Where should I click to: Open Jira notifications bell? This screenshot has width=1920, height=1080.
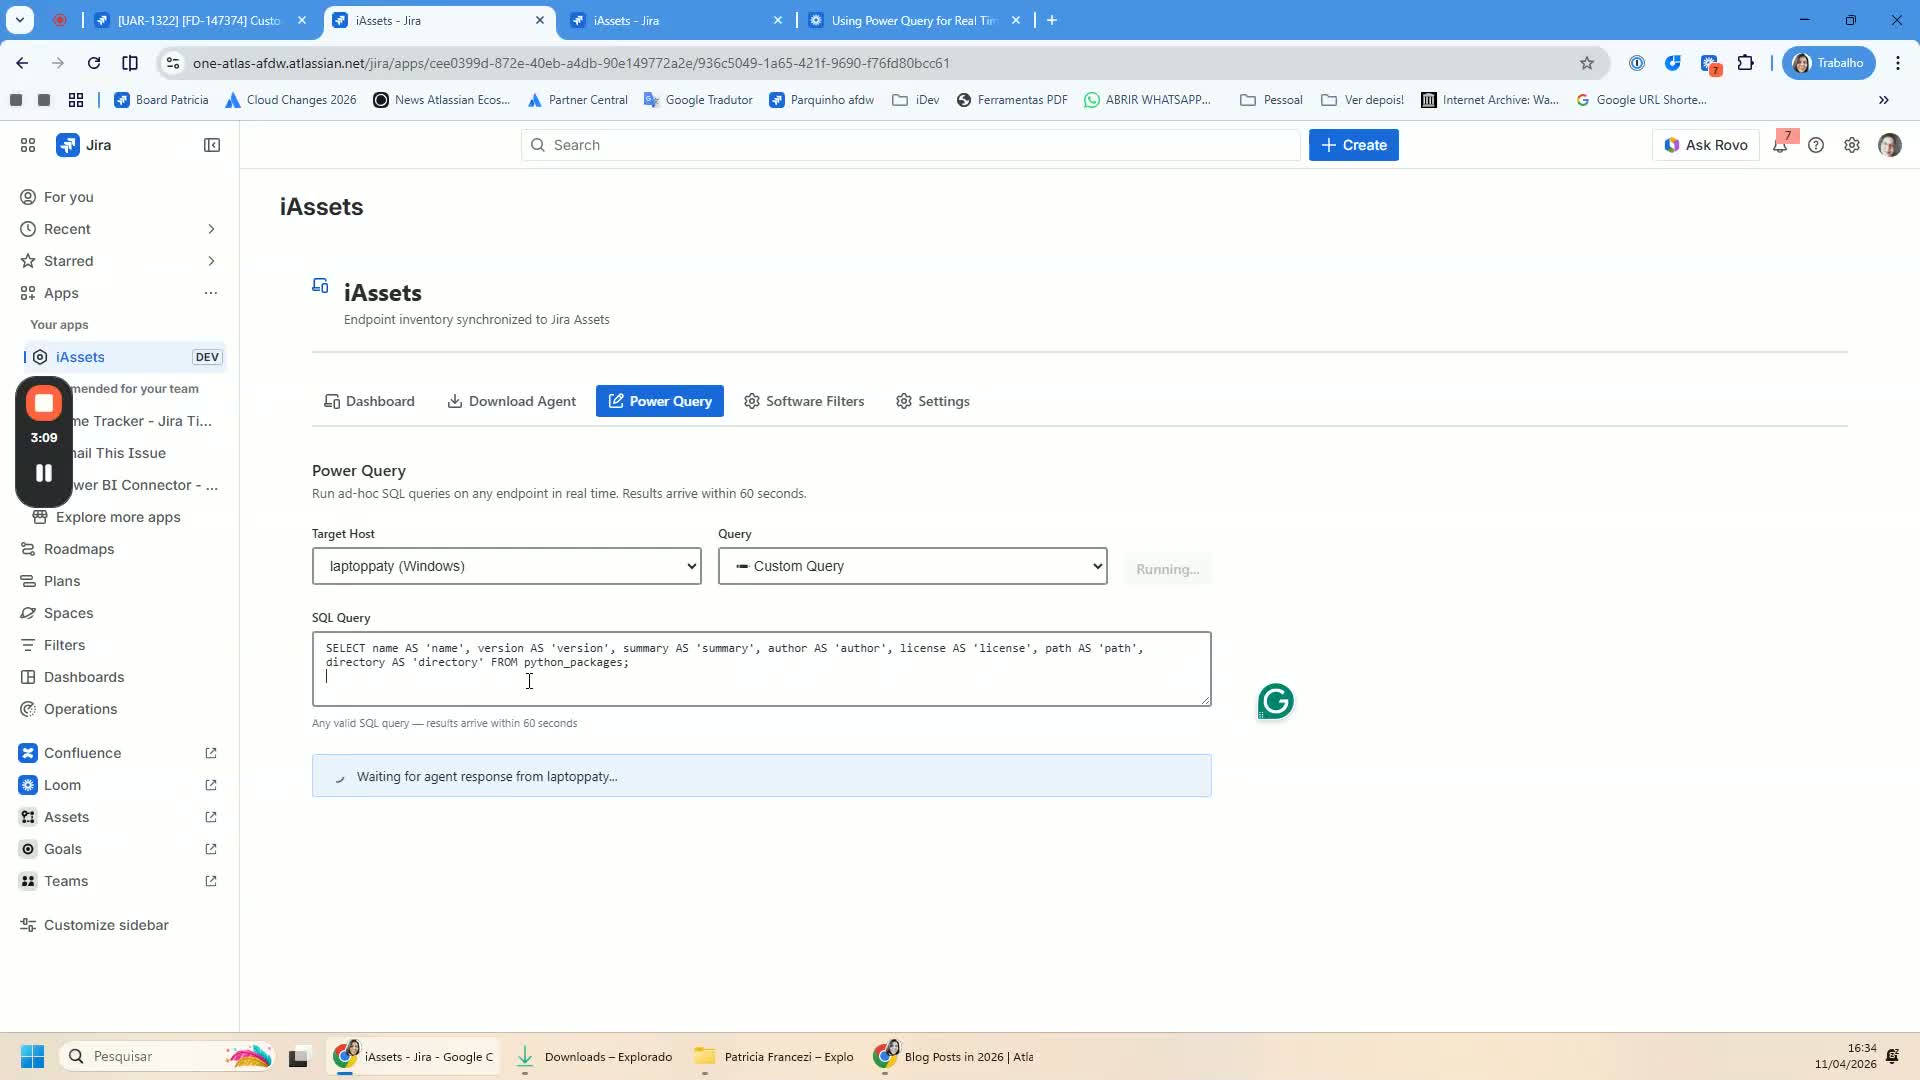(1780, 145)
